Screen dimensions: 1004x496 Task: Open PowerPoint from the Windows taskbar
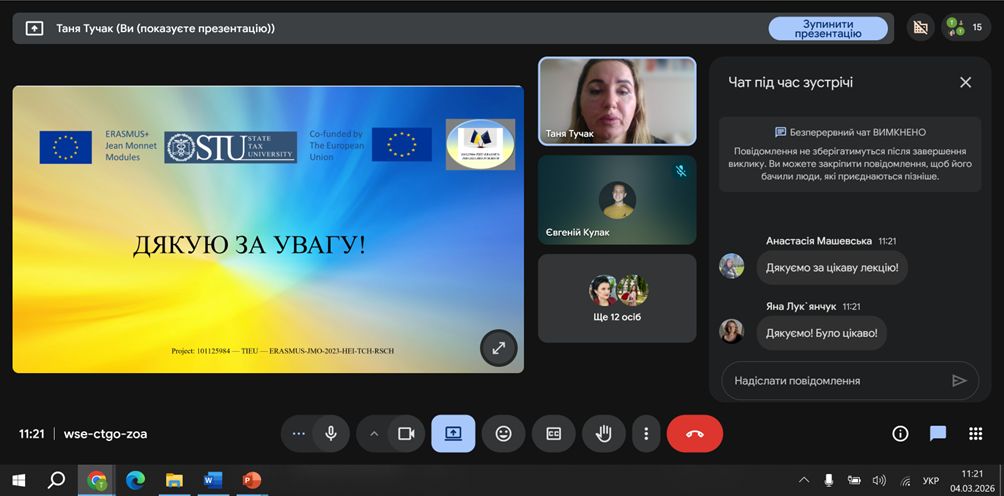tap(251, 481)
